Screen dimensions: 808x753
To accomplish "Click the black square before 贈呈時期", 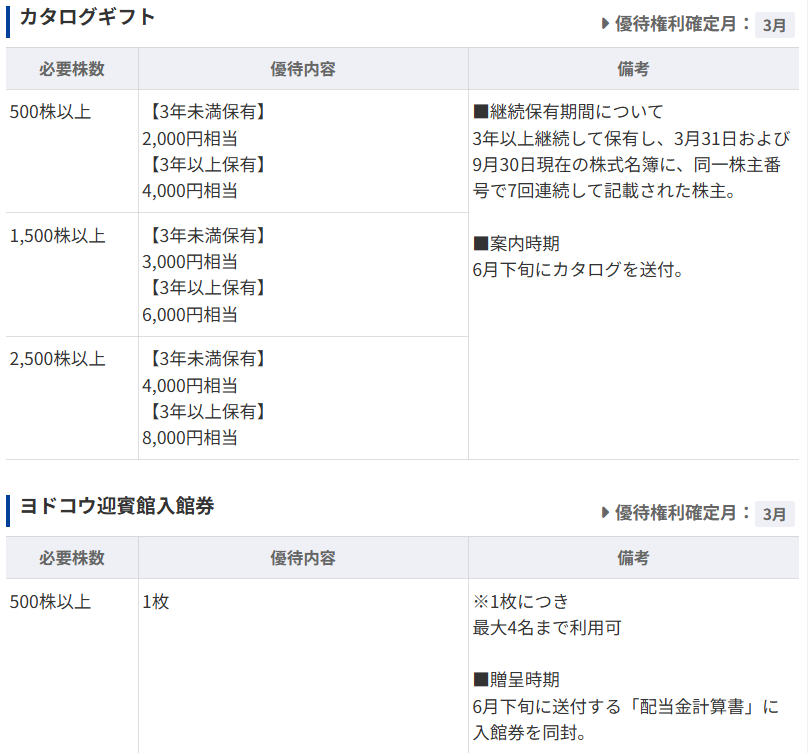I will (x=480, y=680).
